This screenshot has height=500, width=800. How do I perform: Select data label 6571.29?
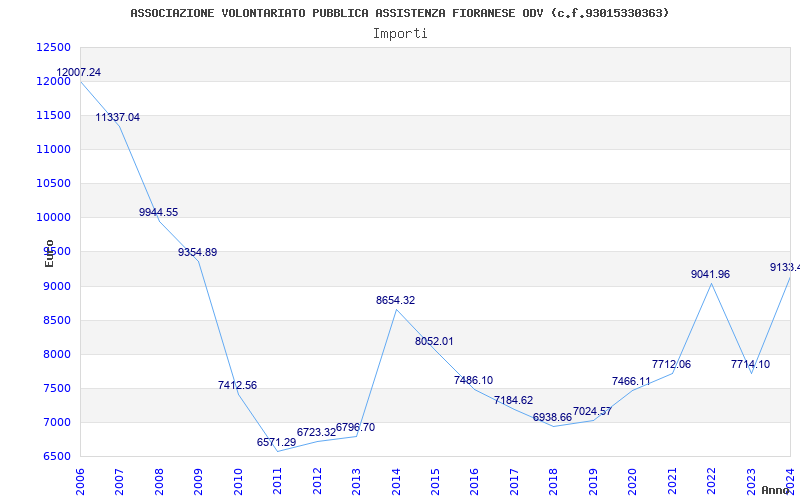coord(277,442)
